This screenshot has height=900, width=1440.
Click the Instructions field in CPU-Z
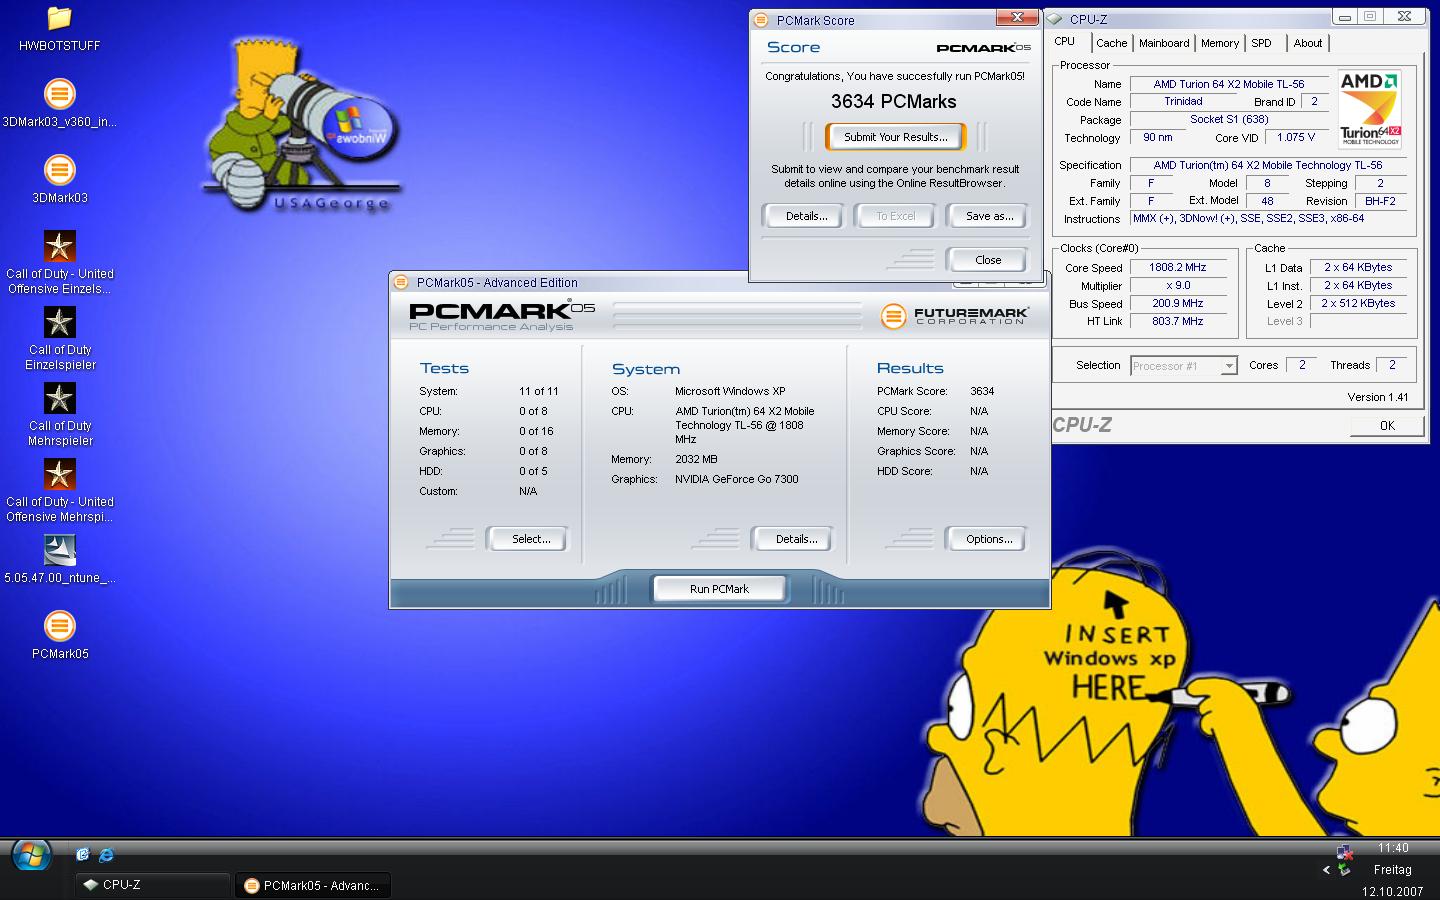click(x=1267, y=219)
